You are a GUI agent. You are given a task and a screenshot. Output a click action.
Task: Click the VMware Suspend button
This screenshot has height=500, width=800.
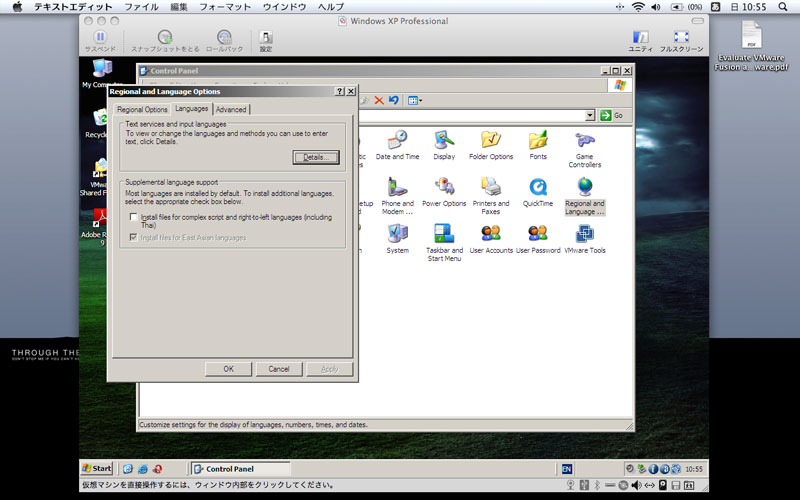point(101,41)
